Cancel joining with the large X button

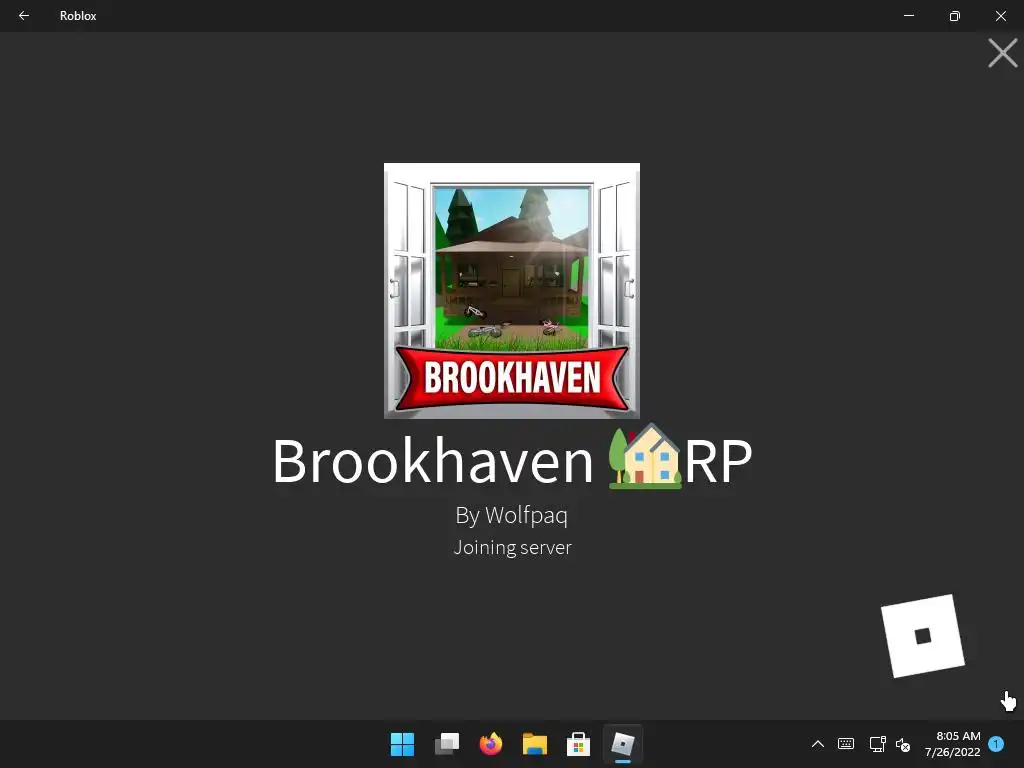[1002, 53]
